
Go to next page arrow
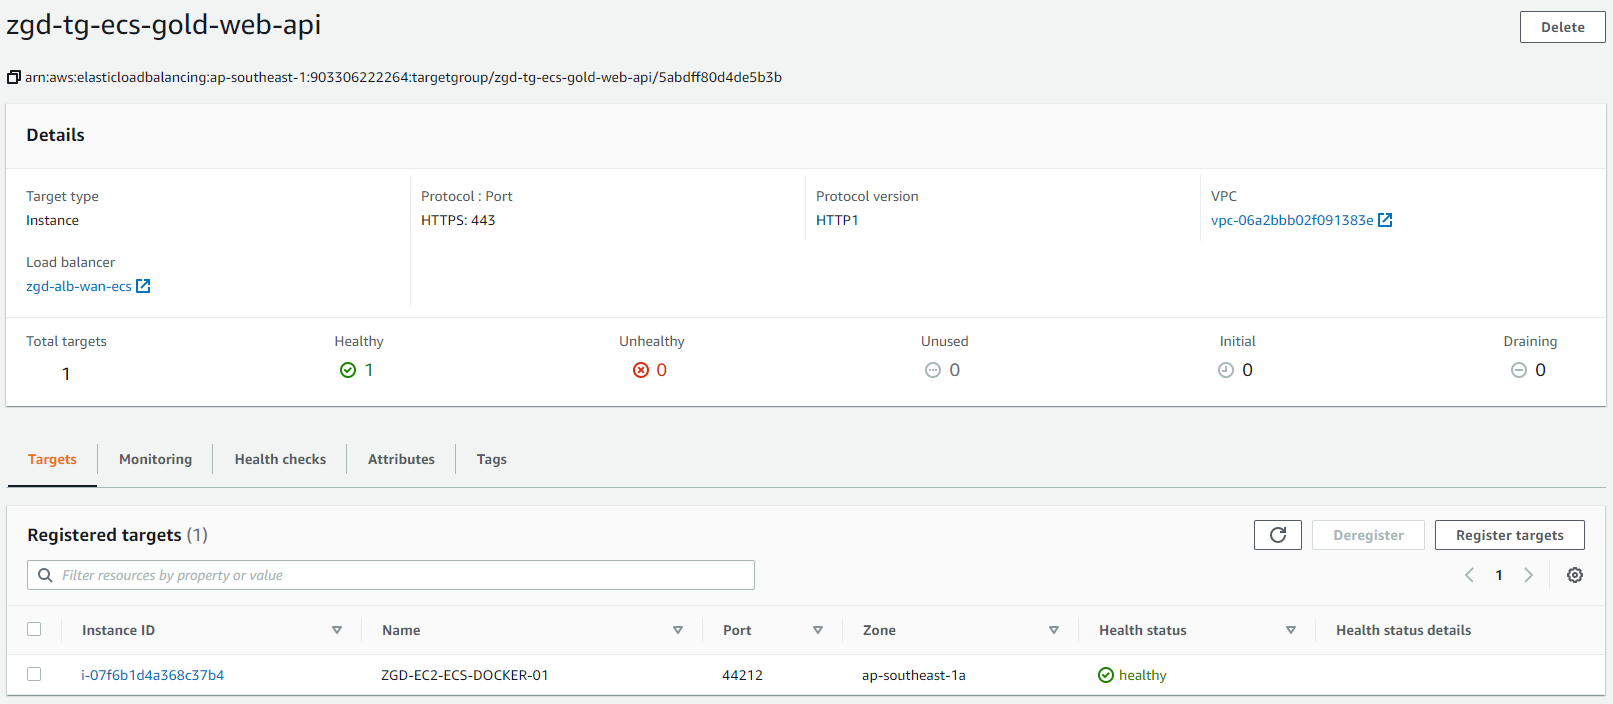click(1528, 575)
